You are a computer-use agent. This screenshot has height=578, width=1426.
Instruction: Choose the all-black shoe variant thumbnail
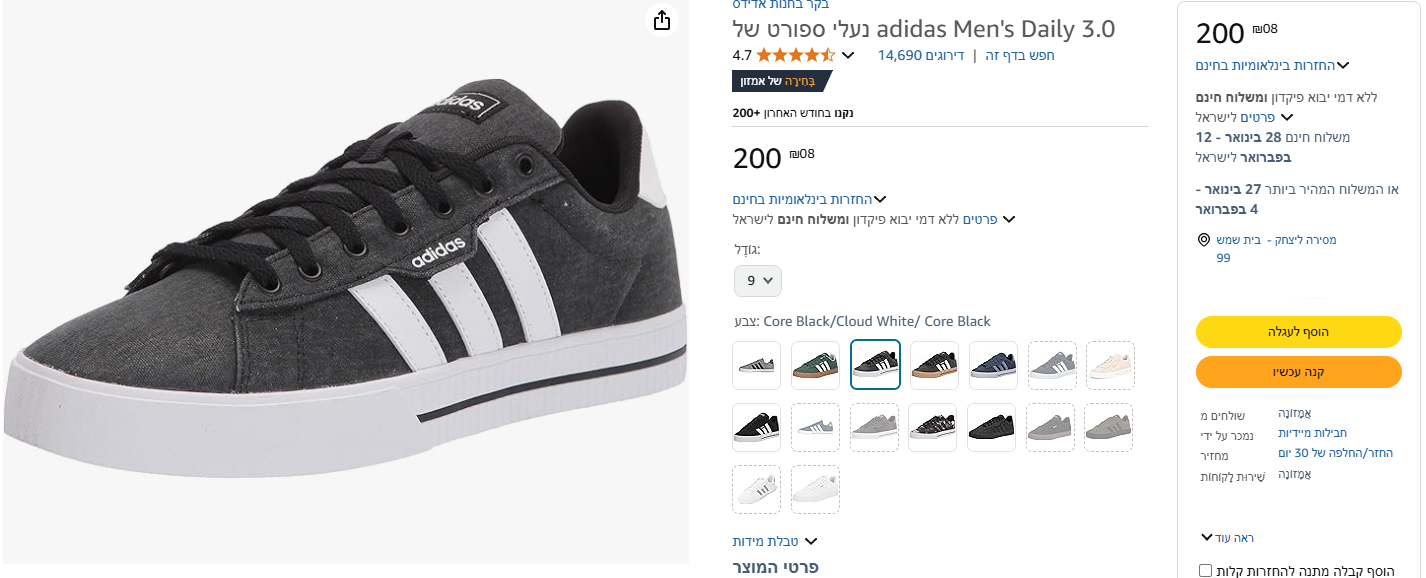coord(993,428)
